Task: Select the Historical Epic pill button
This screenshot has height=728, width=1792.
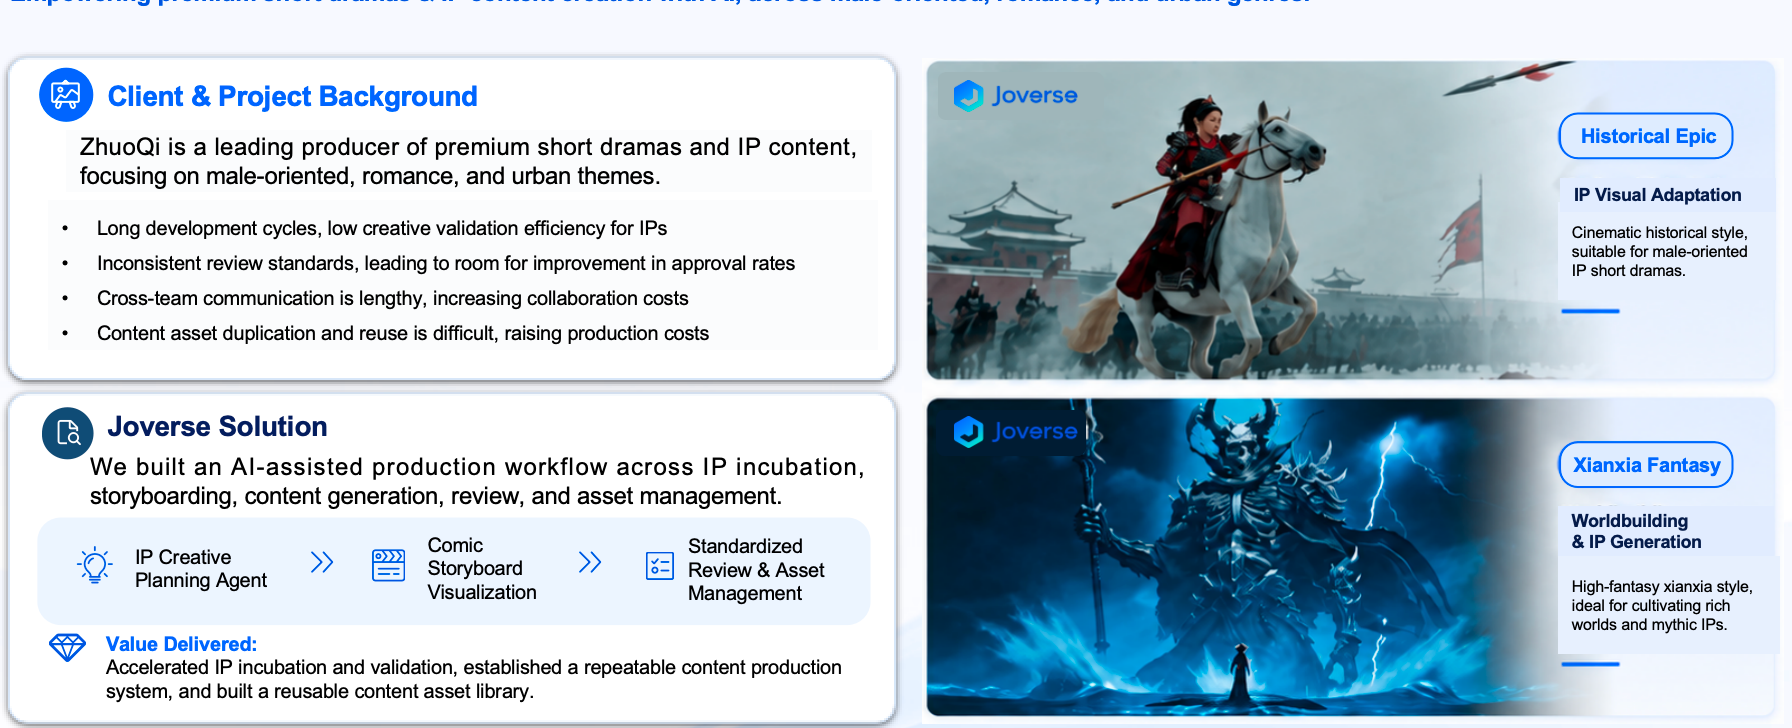Action: (x=1646, y=136)
